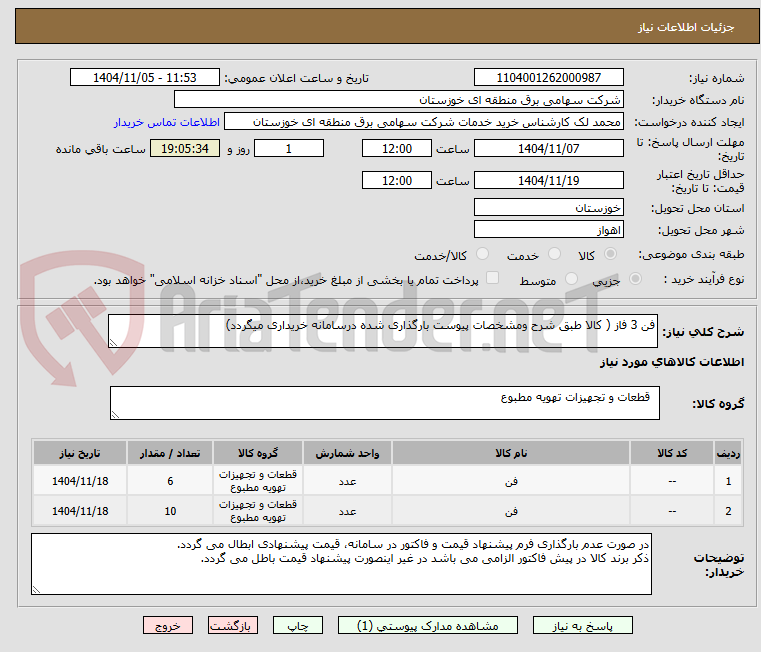Click the price validity date 1404/11/19

point(548,180)
